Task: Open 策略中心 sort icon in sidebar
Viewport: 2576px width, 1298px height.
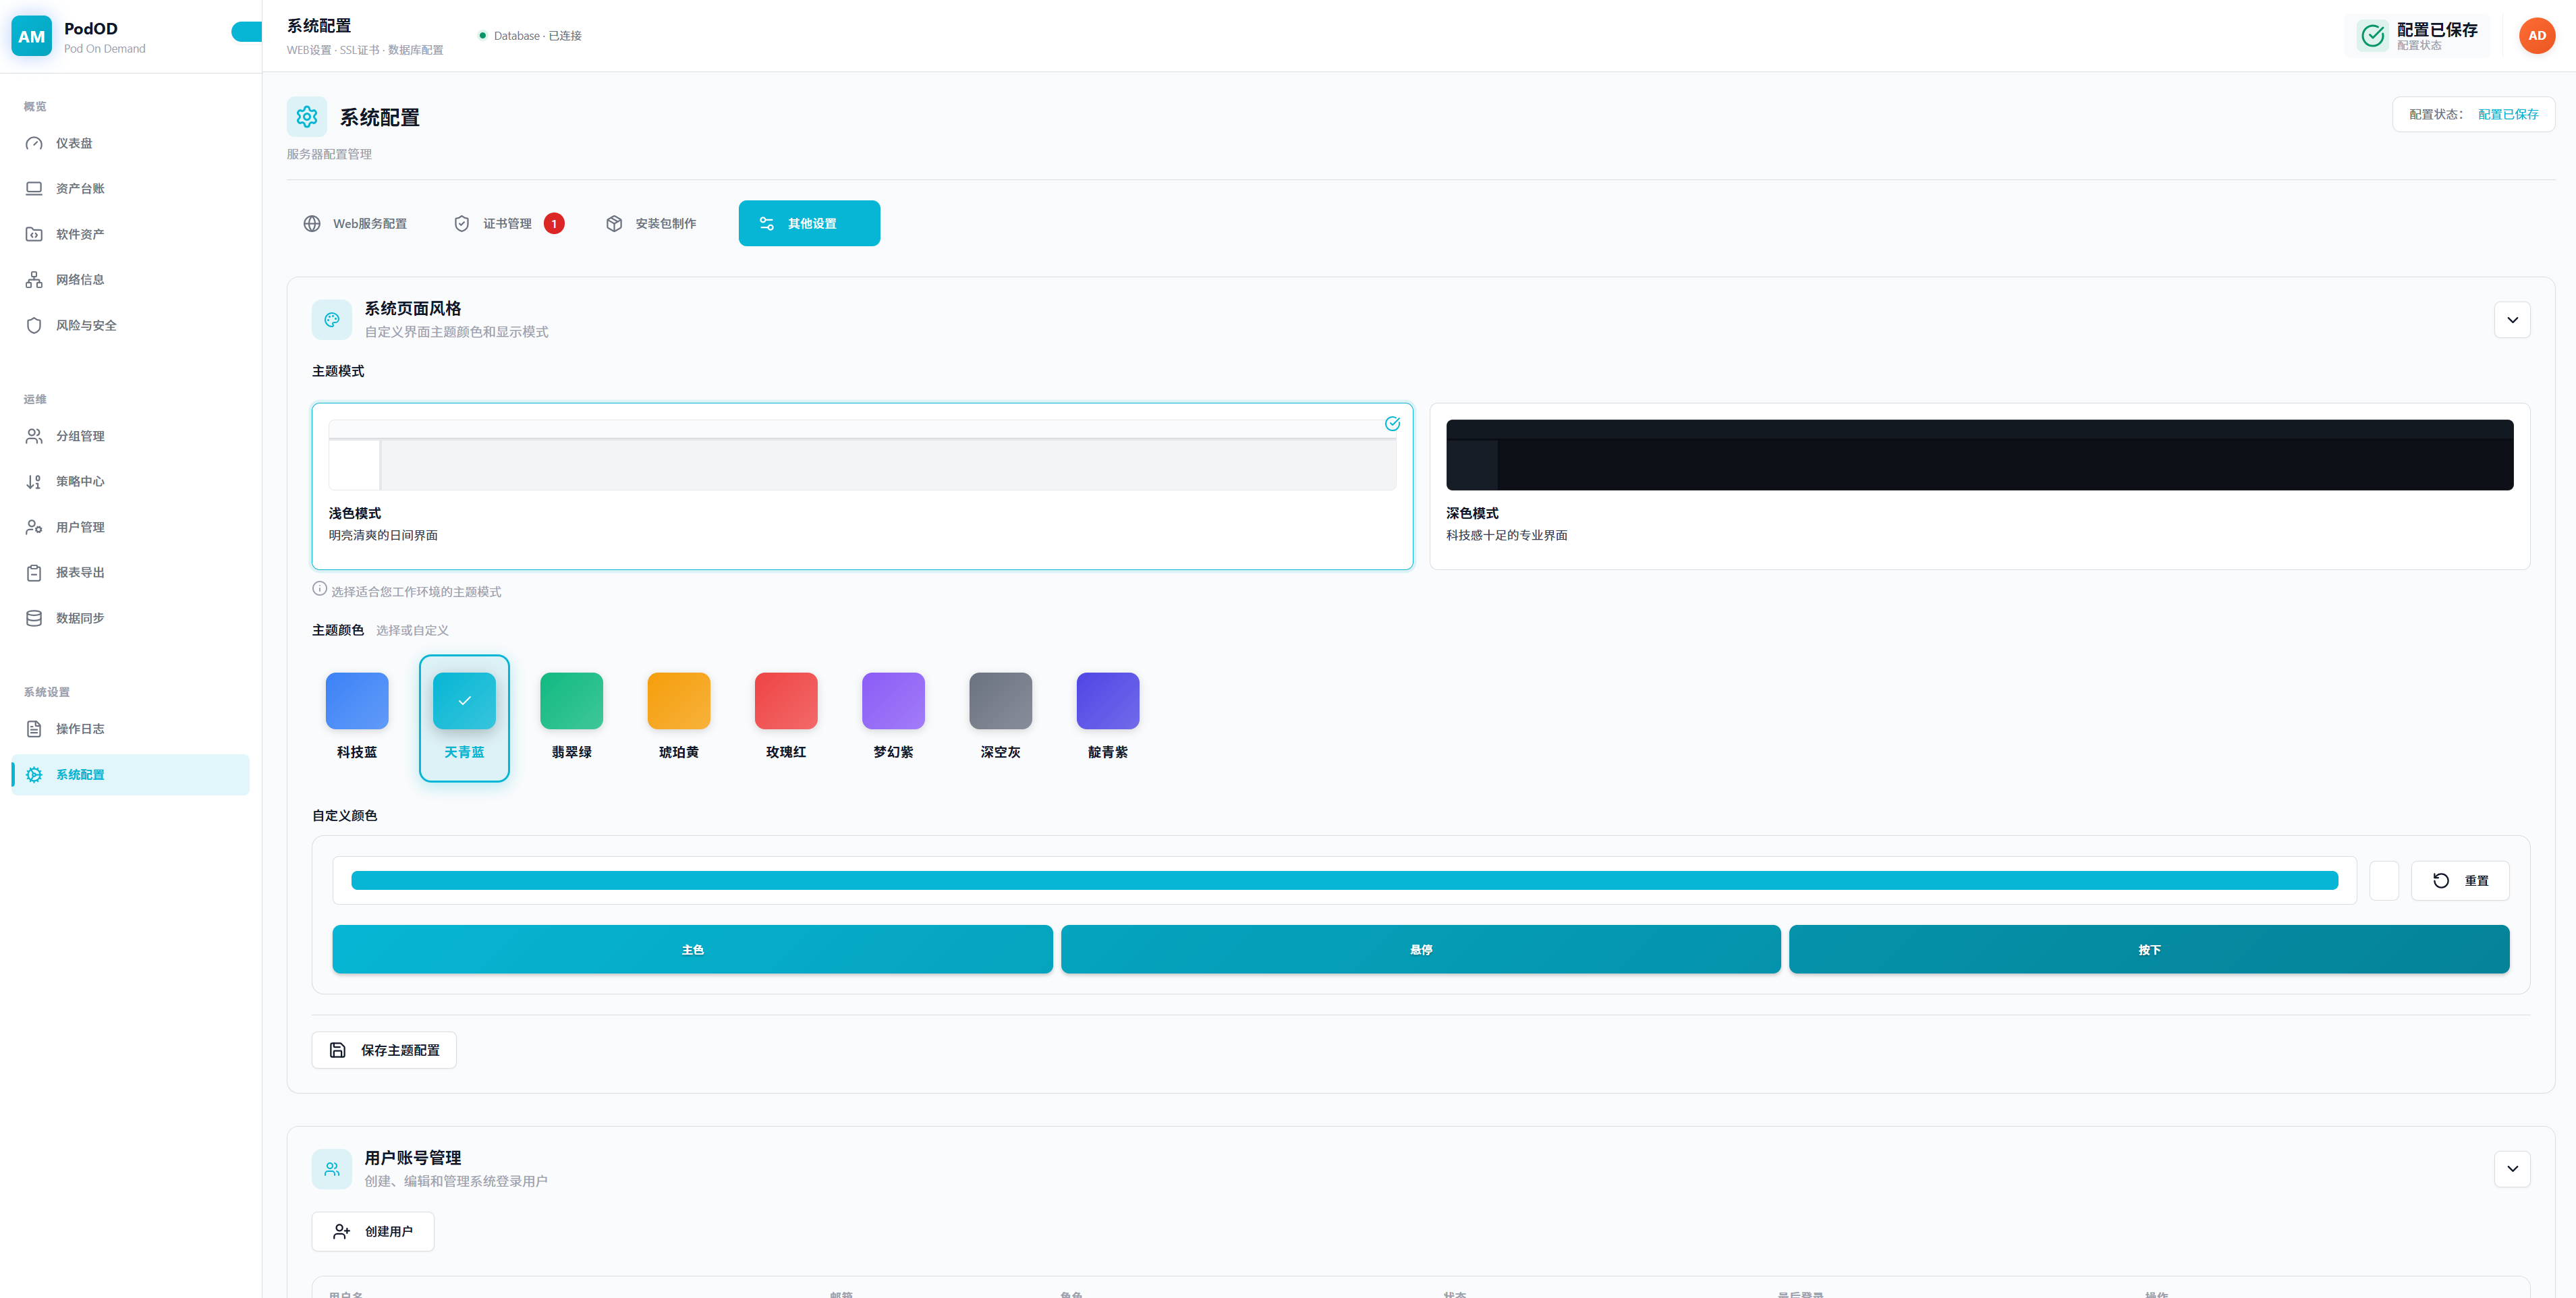Action: [34, 482]
